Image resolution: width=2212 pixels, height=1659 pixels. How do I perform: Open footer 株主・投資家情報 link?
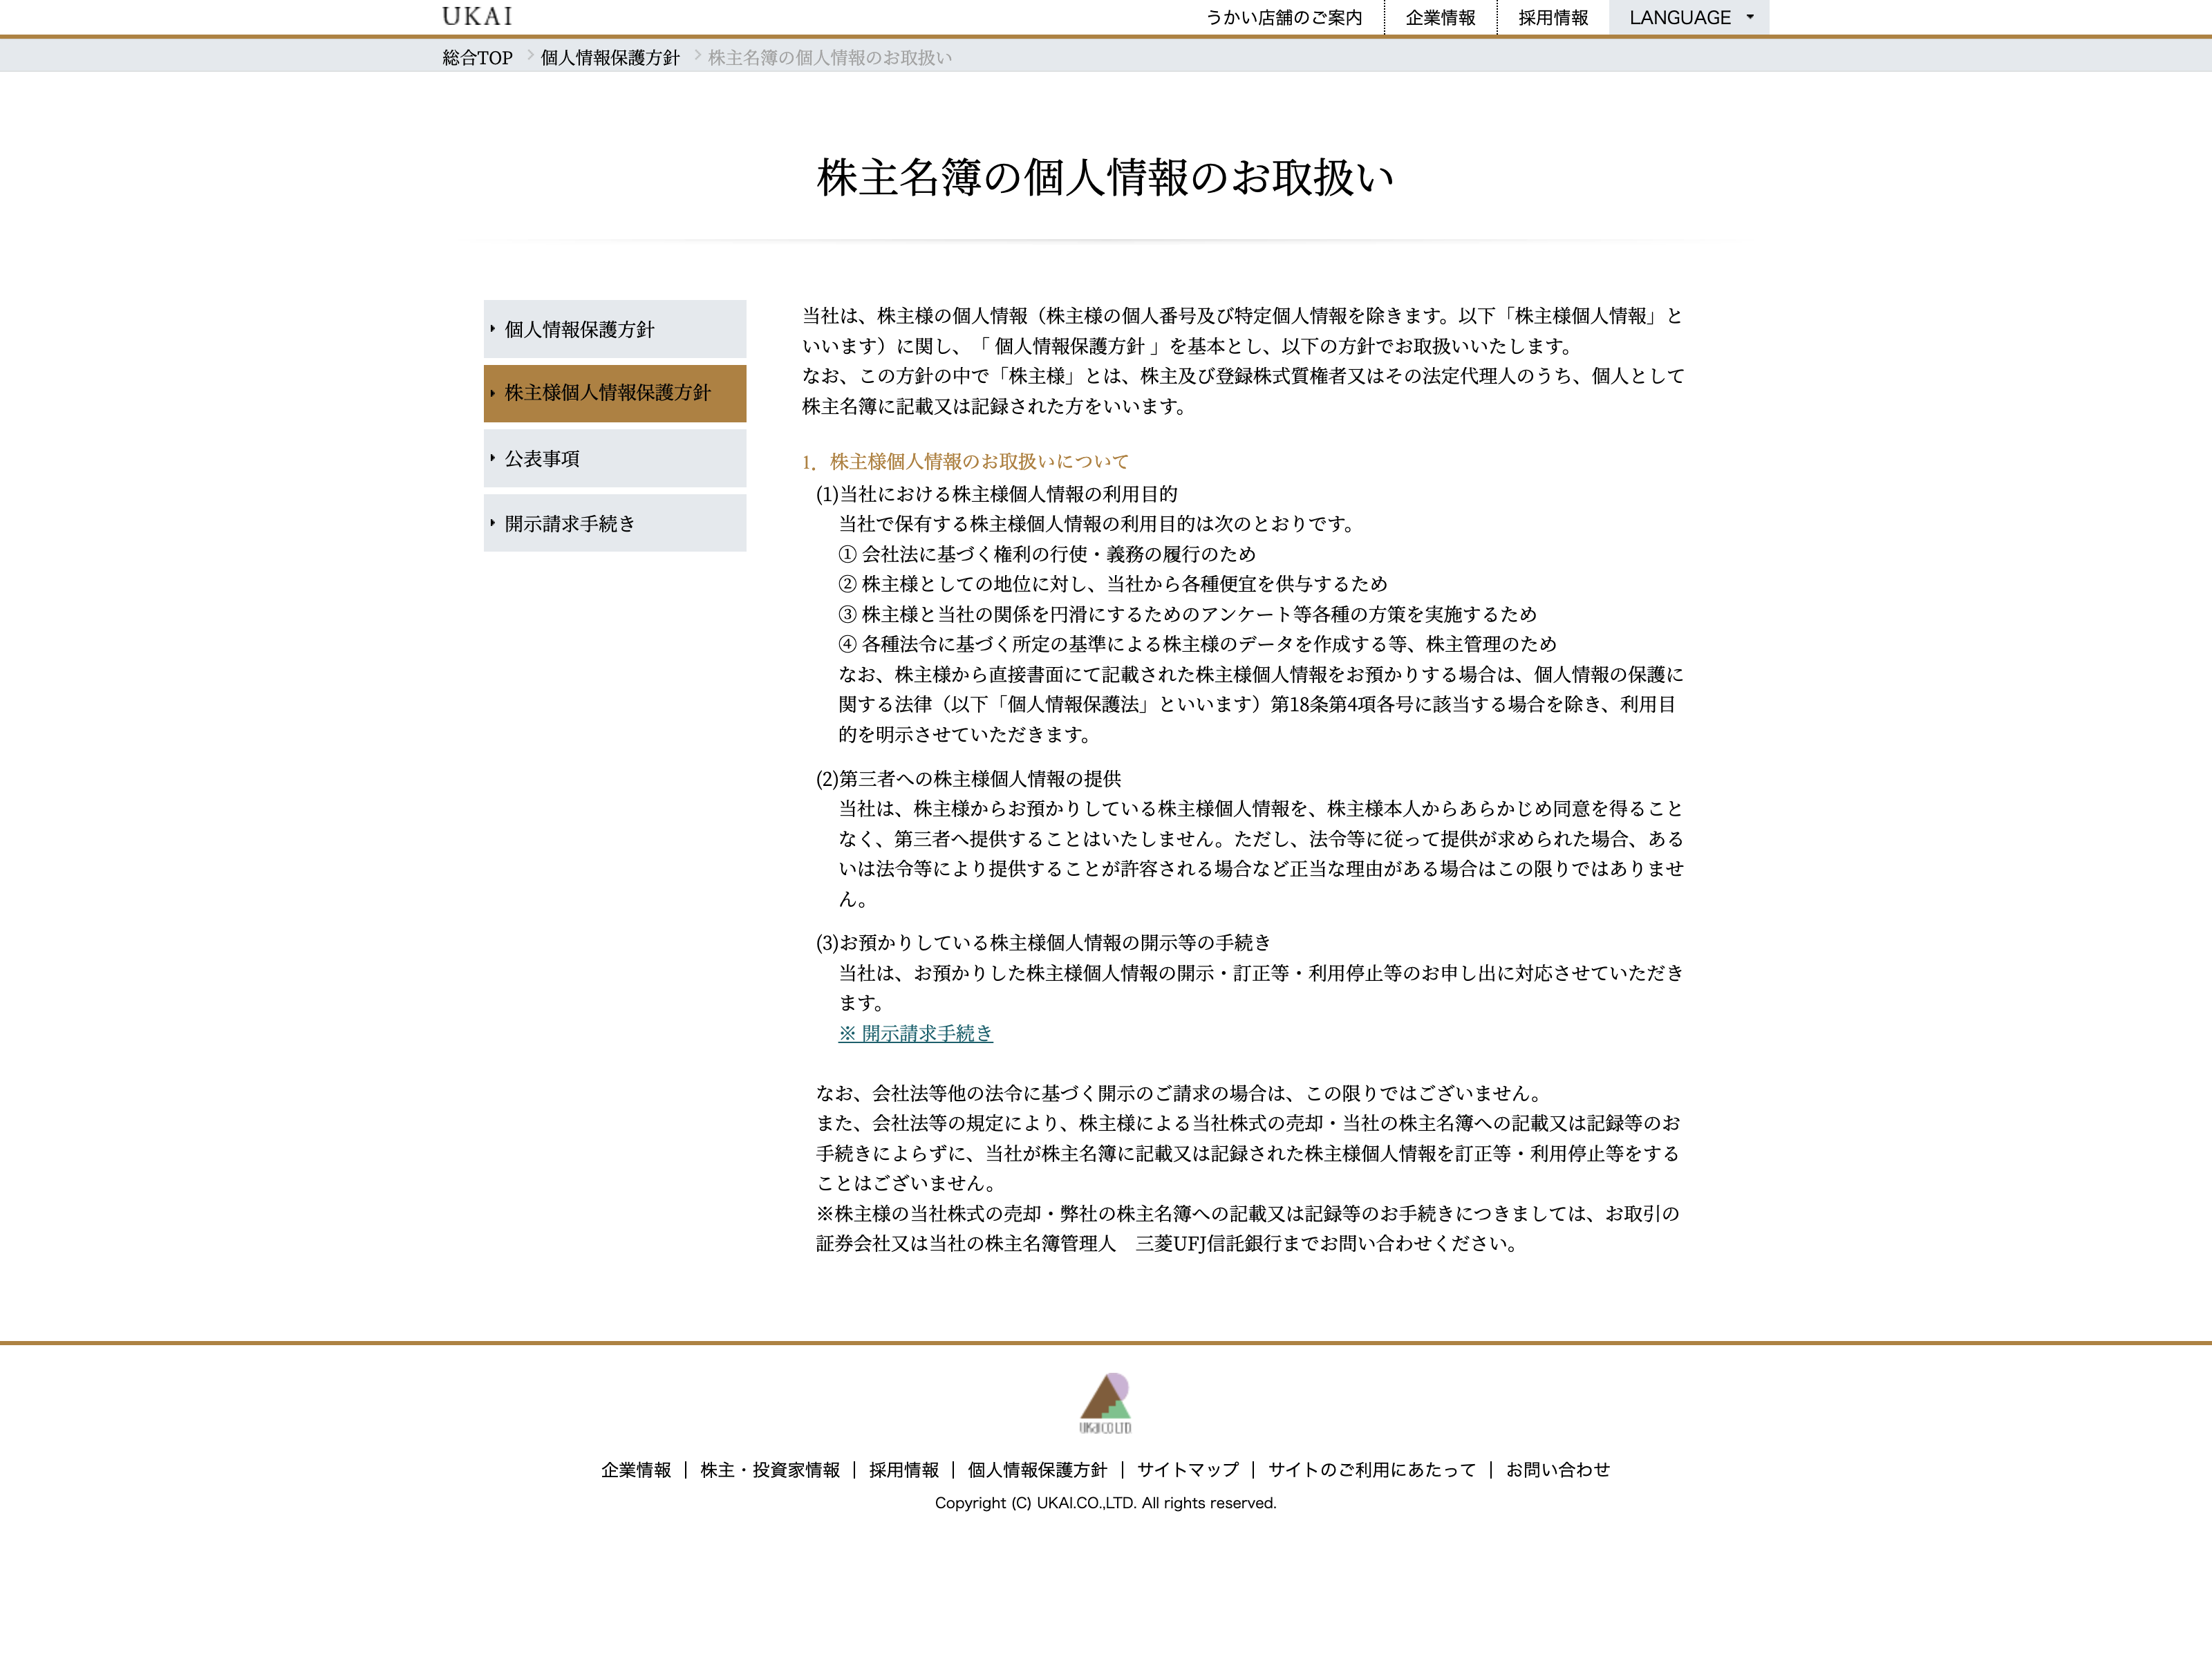click(770, 1469)
